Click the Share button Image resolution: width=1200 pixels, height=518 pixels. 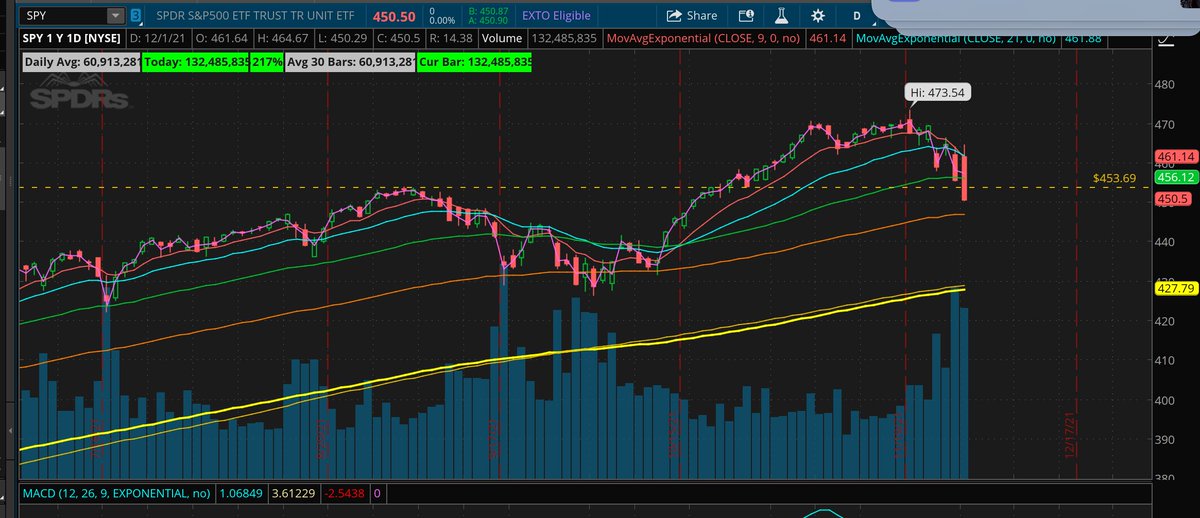click(x=692, y=15)
